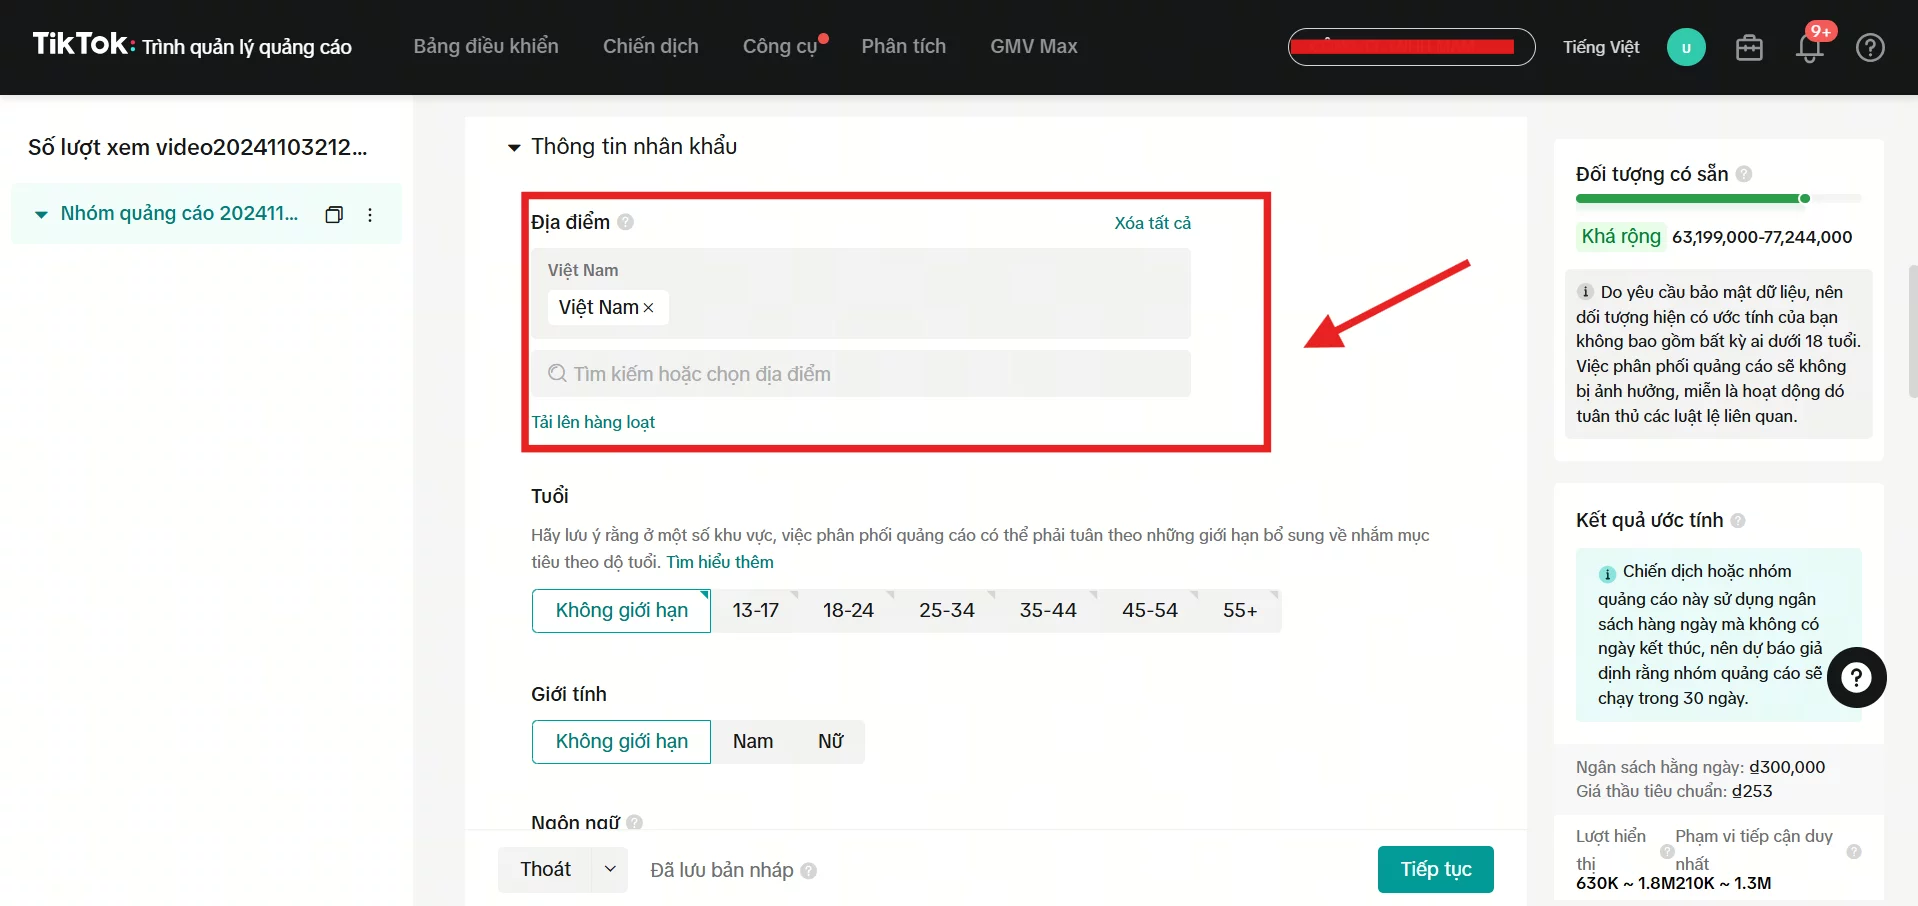
Task: Click the campaign name Số lượt xem video
Action: pos(198,148)
